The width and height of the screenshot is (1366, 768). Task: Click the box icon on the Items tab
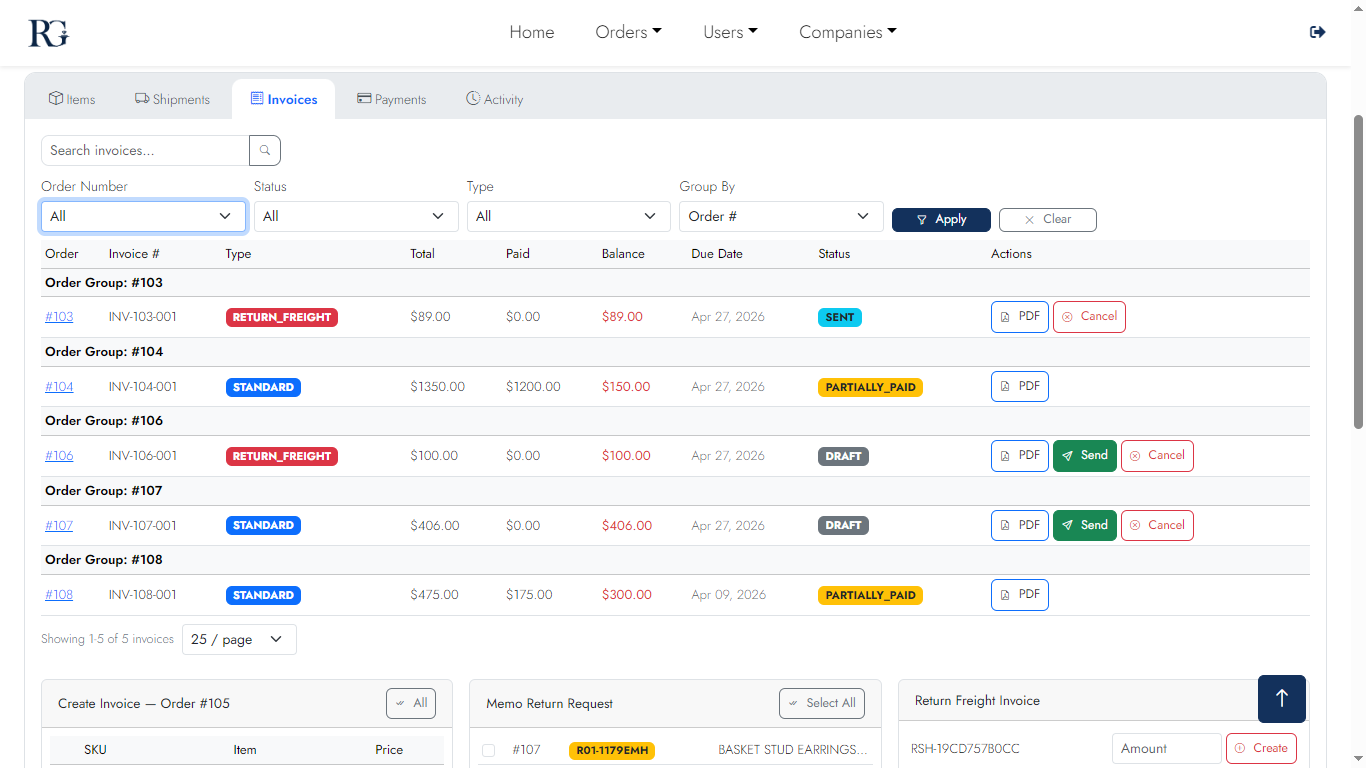tap(54, 98)
